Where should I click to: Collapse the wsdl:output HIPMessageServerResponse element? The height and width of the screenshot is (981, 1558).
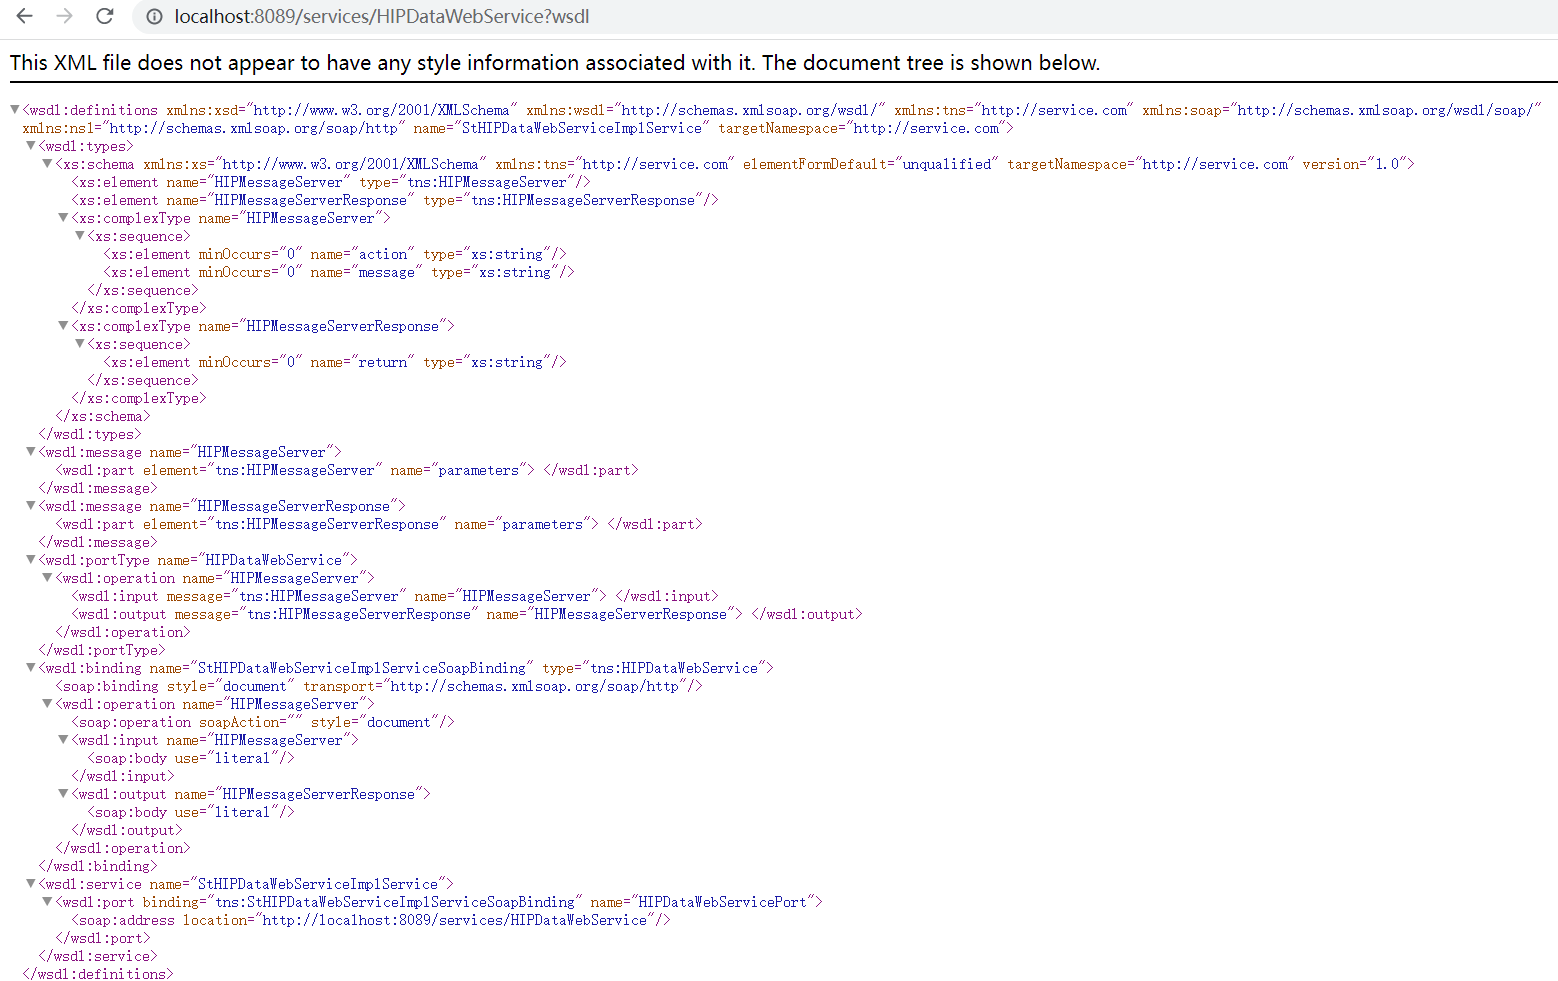point(62,793)
